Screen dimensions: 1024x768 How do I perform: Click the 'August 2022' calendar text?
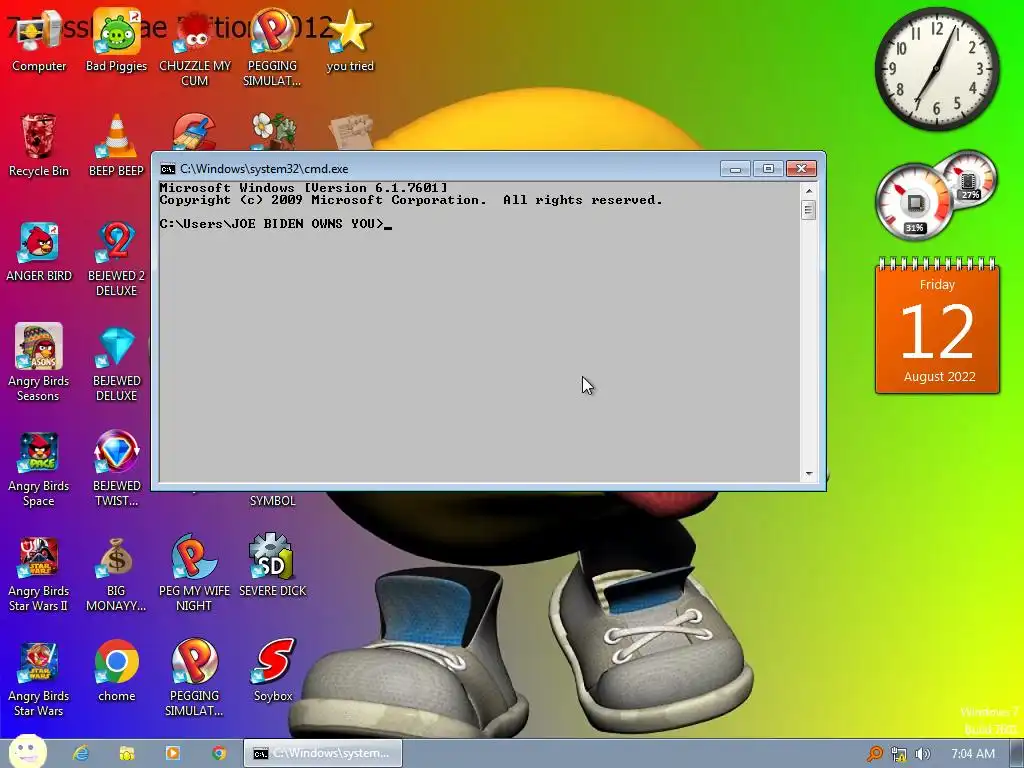pyautogui.click(x=939, y=377)
